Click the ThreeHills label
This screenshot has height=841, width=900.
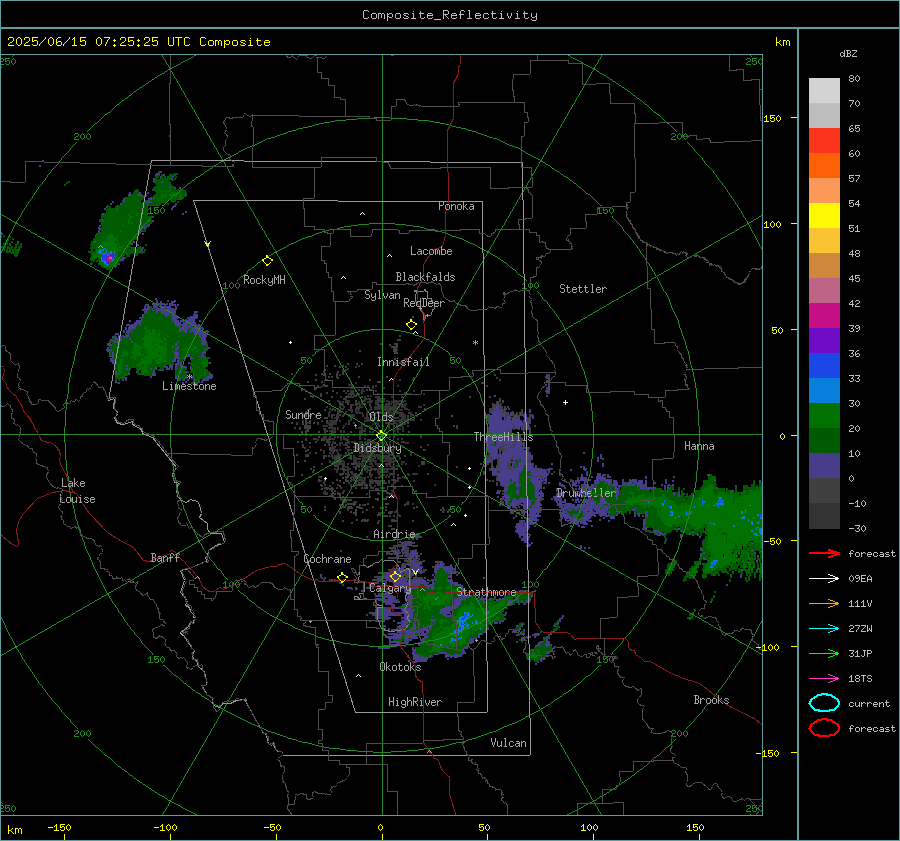click(x=503, y=437)
